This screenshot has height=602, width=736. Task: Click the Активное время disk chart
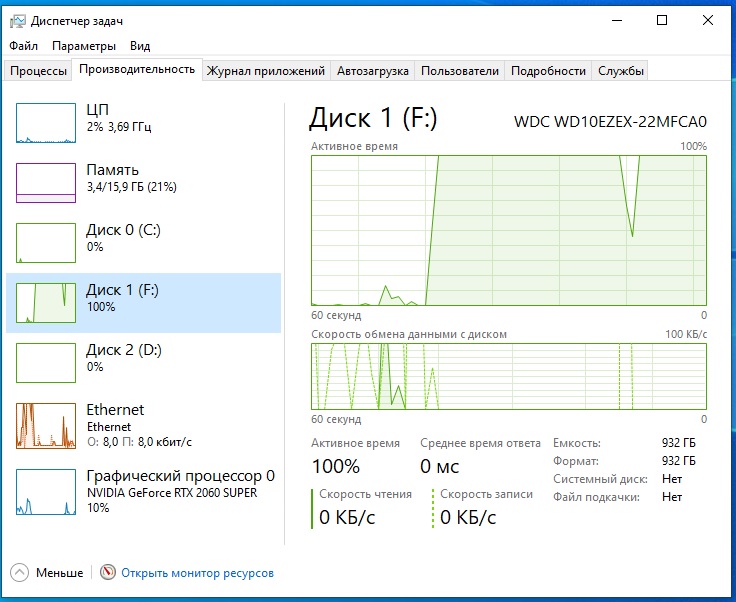[x=509, y=229]
